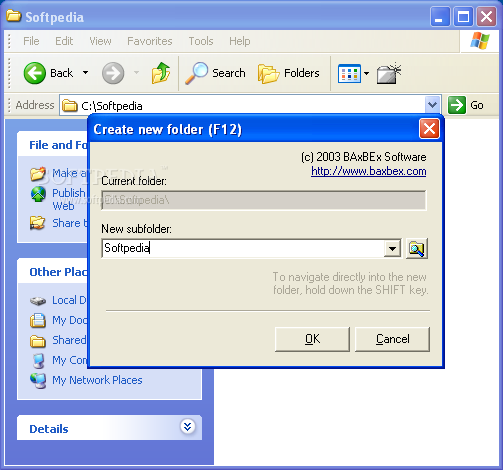Toggle the Folders pane
This screenshot has width=503, height=470.
pyautogui.click(x=289, y=73)
